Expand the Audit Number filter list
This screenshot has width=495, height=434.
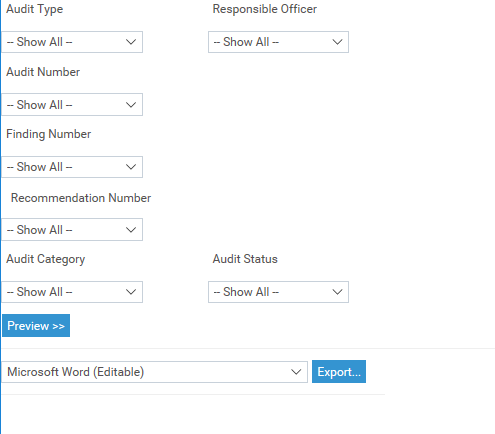(72, 105)
